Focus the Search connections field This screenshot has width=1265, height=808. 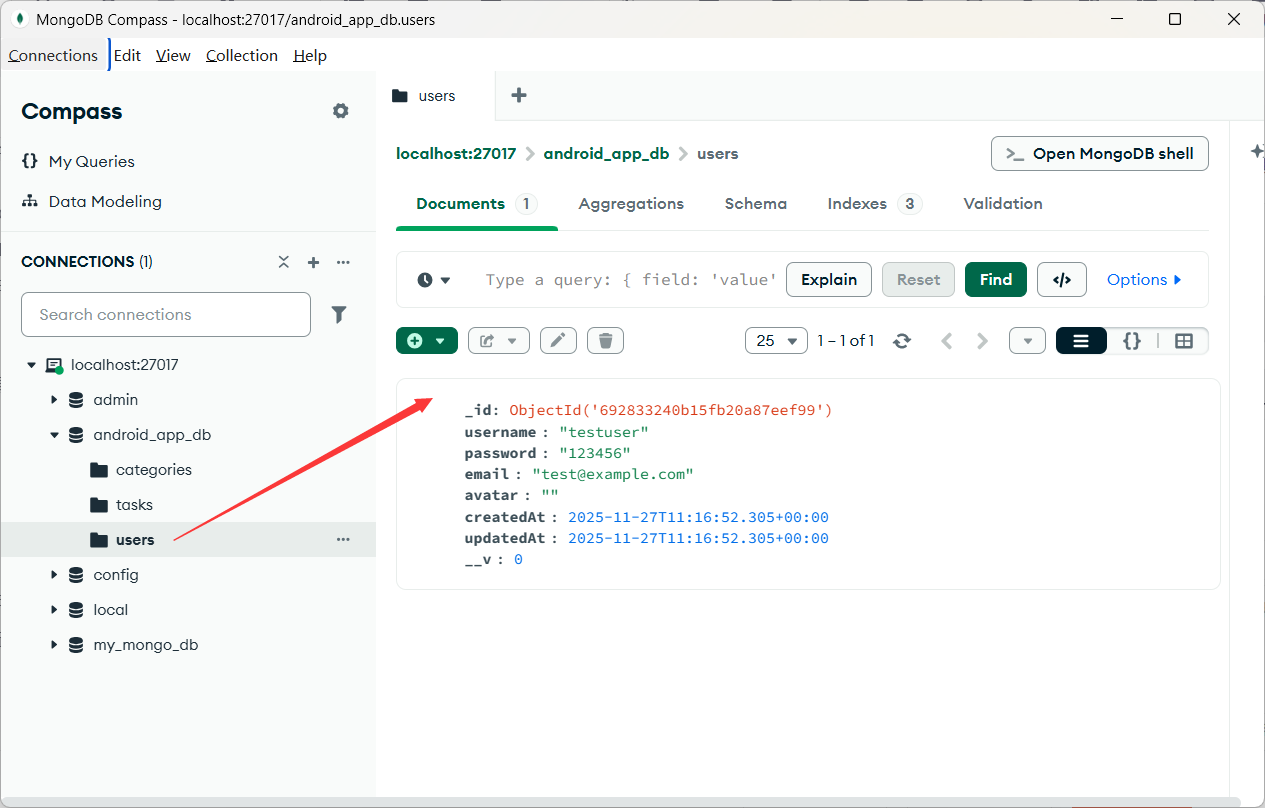coord(166,314)
